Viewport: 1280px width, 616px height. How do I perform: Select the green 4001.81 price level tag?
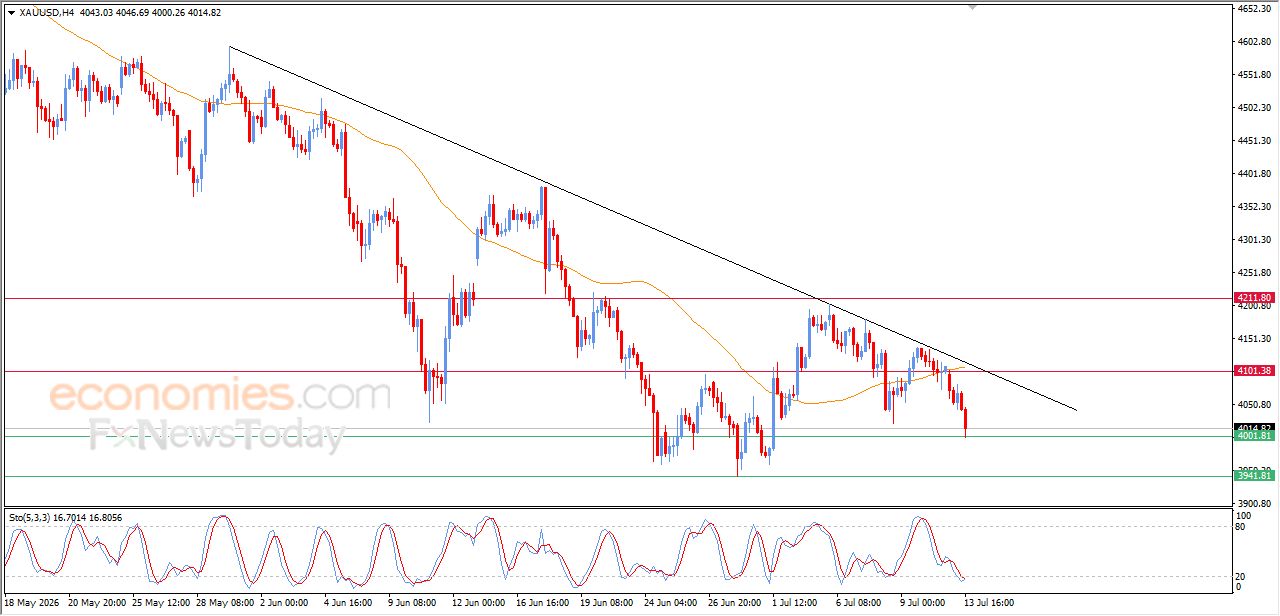coord(1254,436)
